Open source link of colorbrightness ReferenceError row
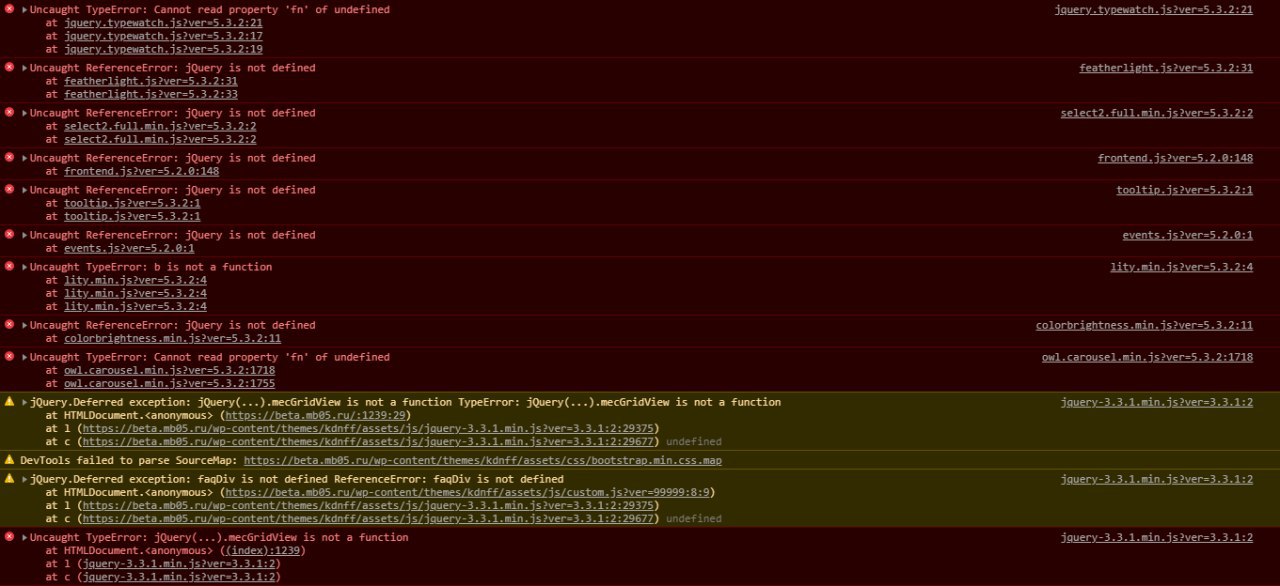Image resolution: width=1280 pixels, height=586 pixels. point(1144,325)
